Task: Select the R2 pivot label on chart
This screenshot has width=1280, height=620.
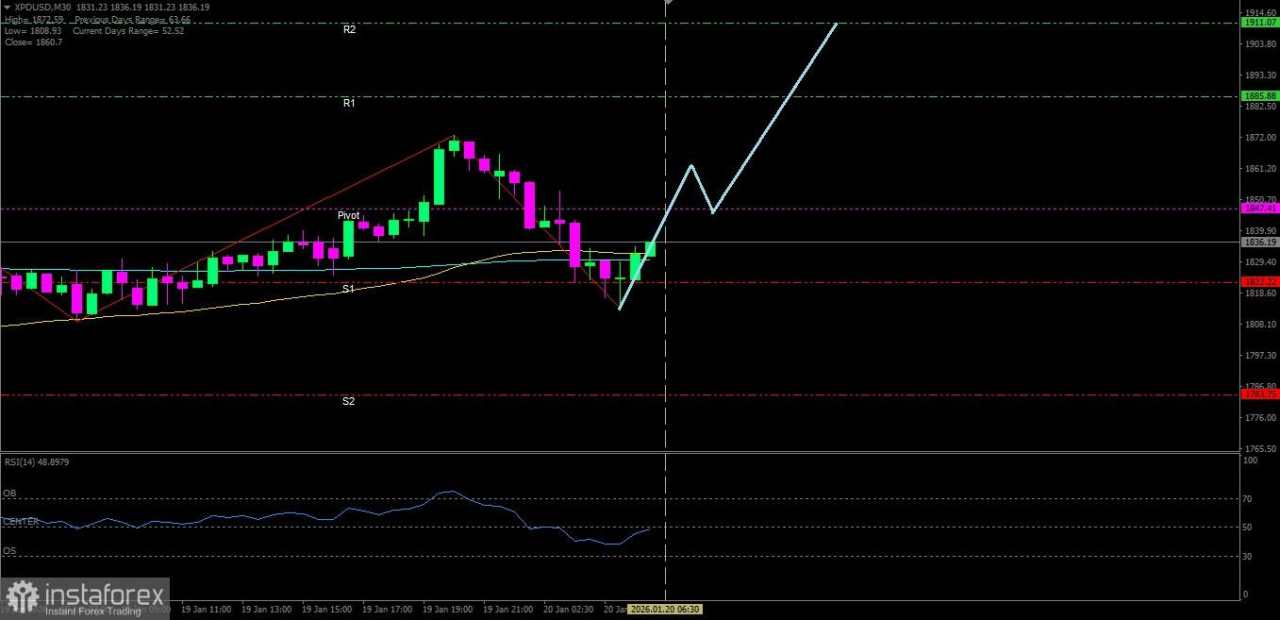Action: pyautogui.click(x=349, y=29)
